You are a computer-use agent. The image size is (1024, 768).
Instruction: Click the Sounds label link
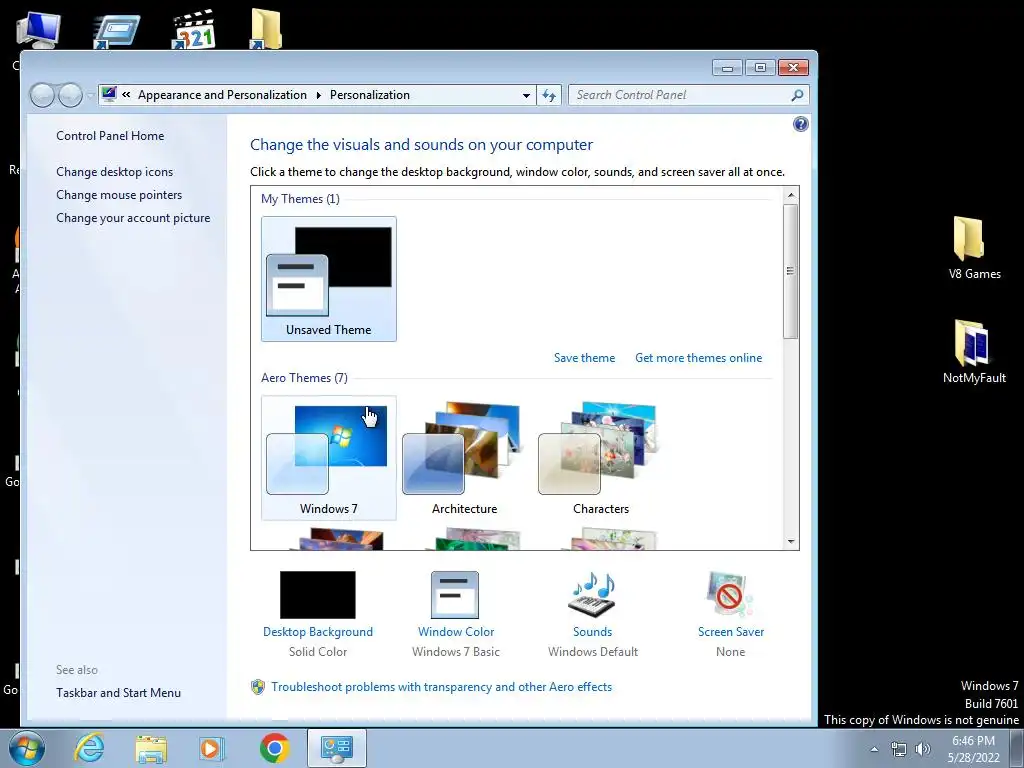click(592, 632)
